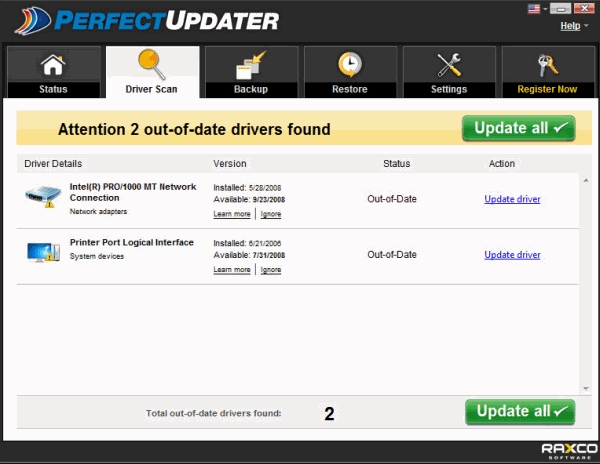The image size is (600, 464).
Task: Click Out-of-Date status for Printer Port
Action: [392, 255]
